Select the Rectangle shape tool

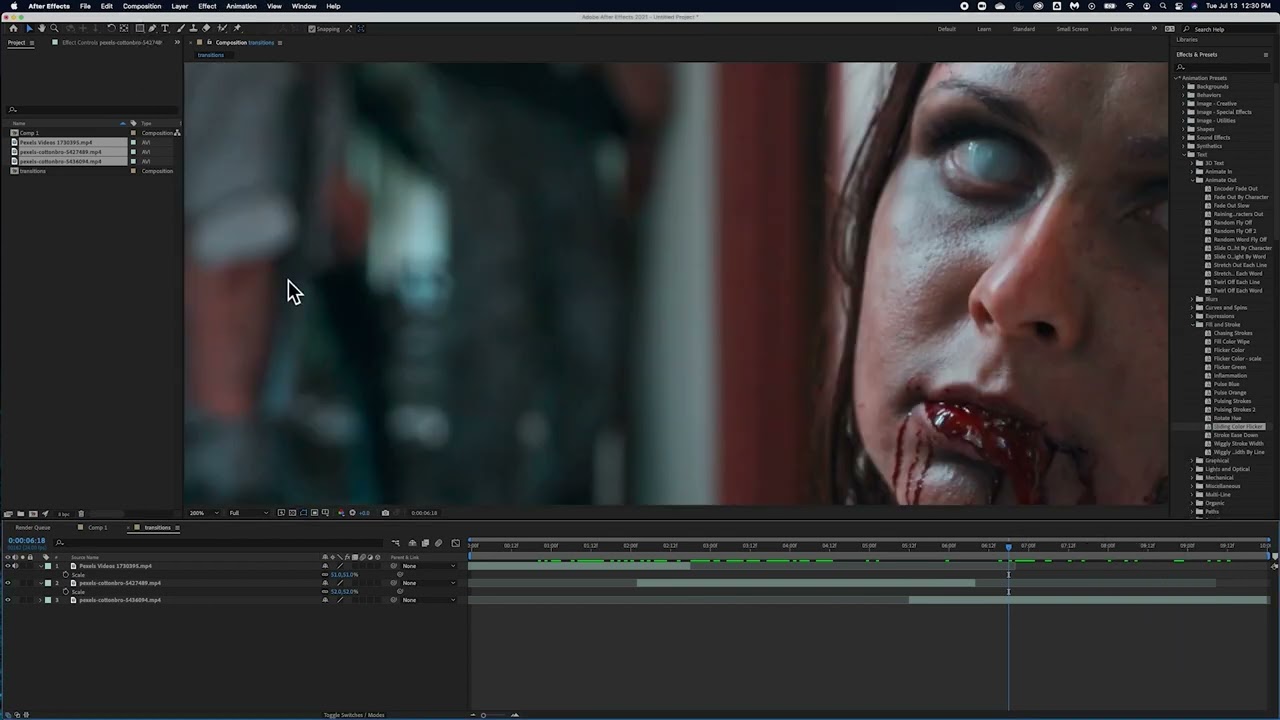140,29
